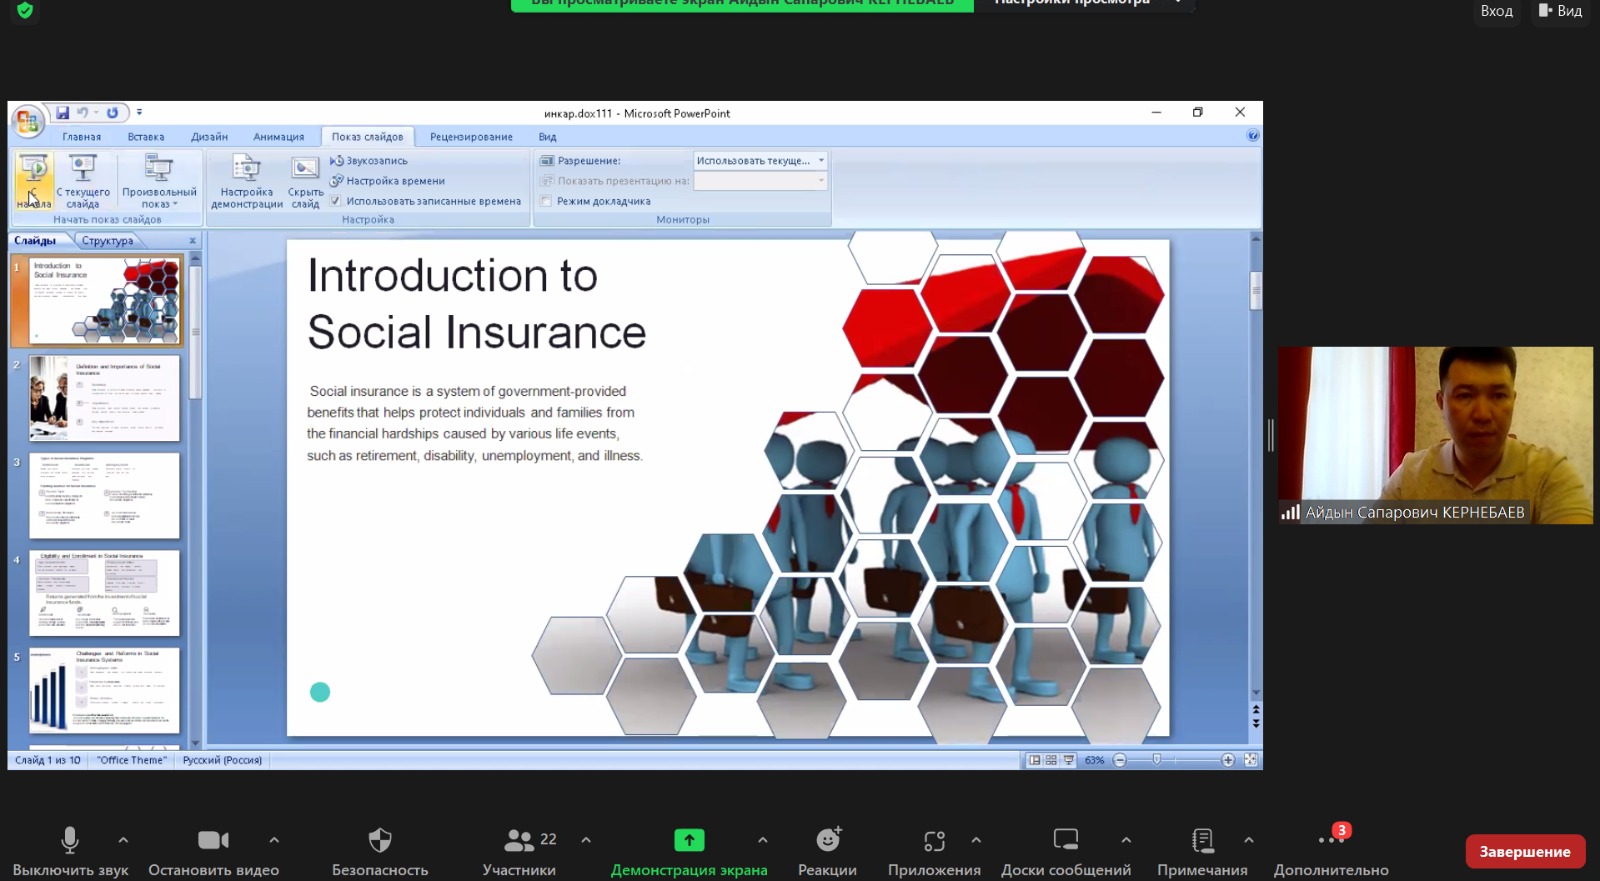The image size is (1600, 881).
Task: Switch to the Вставка ribbon tab
Action: tap(146, 137)
